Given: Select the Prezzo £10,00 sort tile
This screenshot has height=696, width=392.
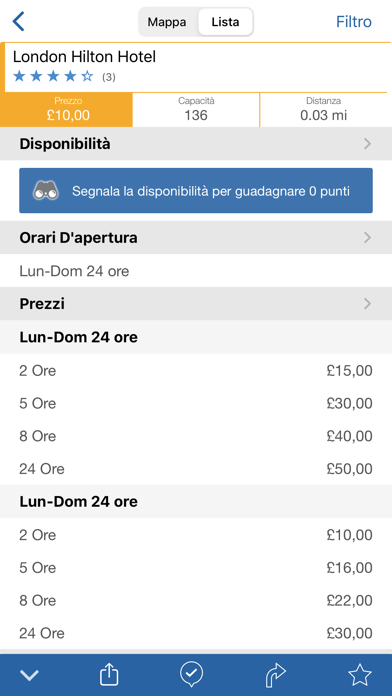Looking at the screenshot, I should coord(67,110).
